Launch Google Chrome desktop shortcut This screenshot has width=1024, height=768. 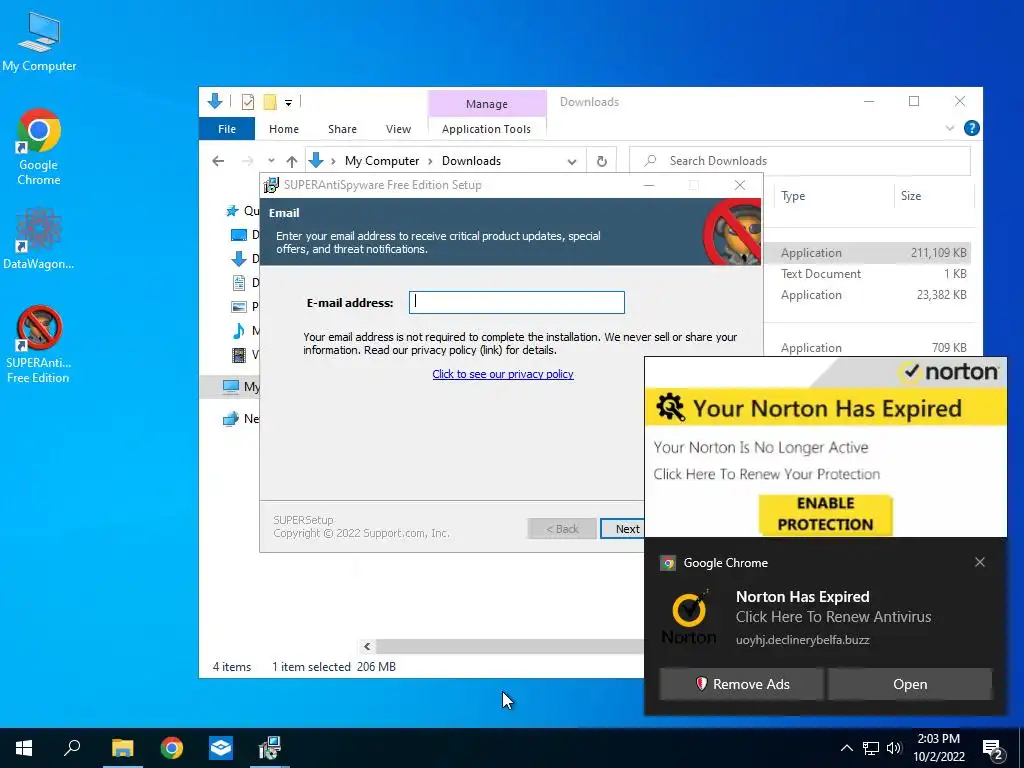[x=39, y=148]
